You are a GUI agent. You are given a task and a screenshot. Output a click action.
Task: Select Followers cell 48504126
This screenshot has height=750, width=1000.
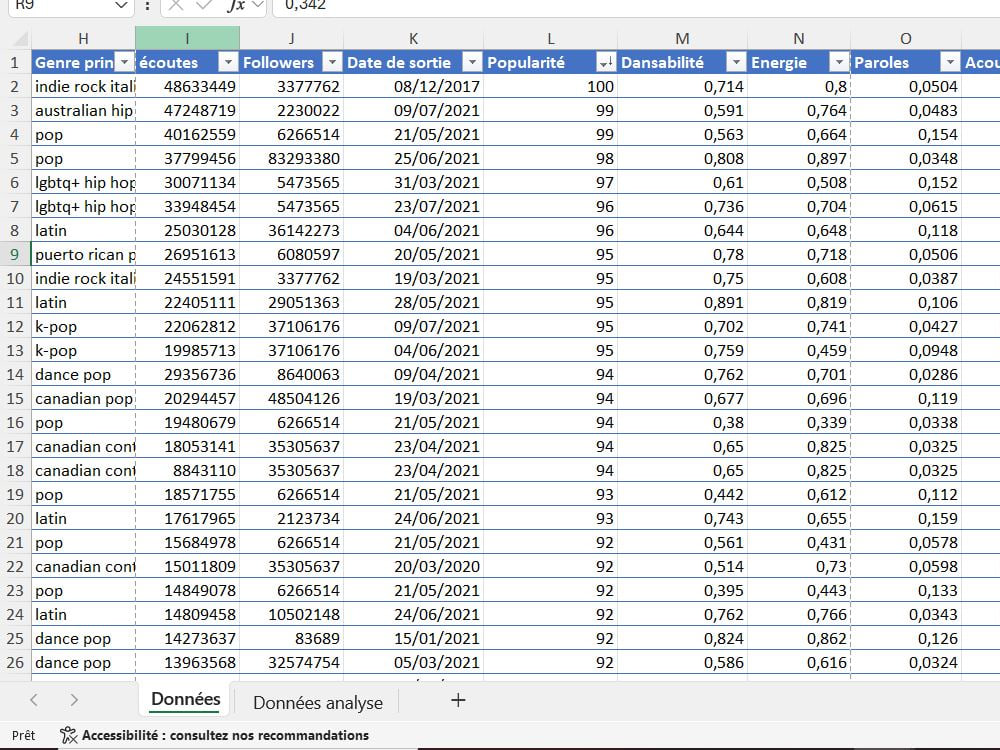(x=291, y=399)
